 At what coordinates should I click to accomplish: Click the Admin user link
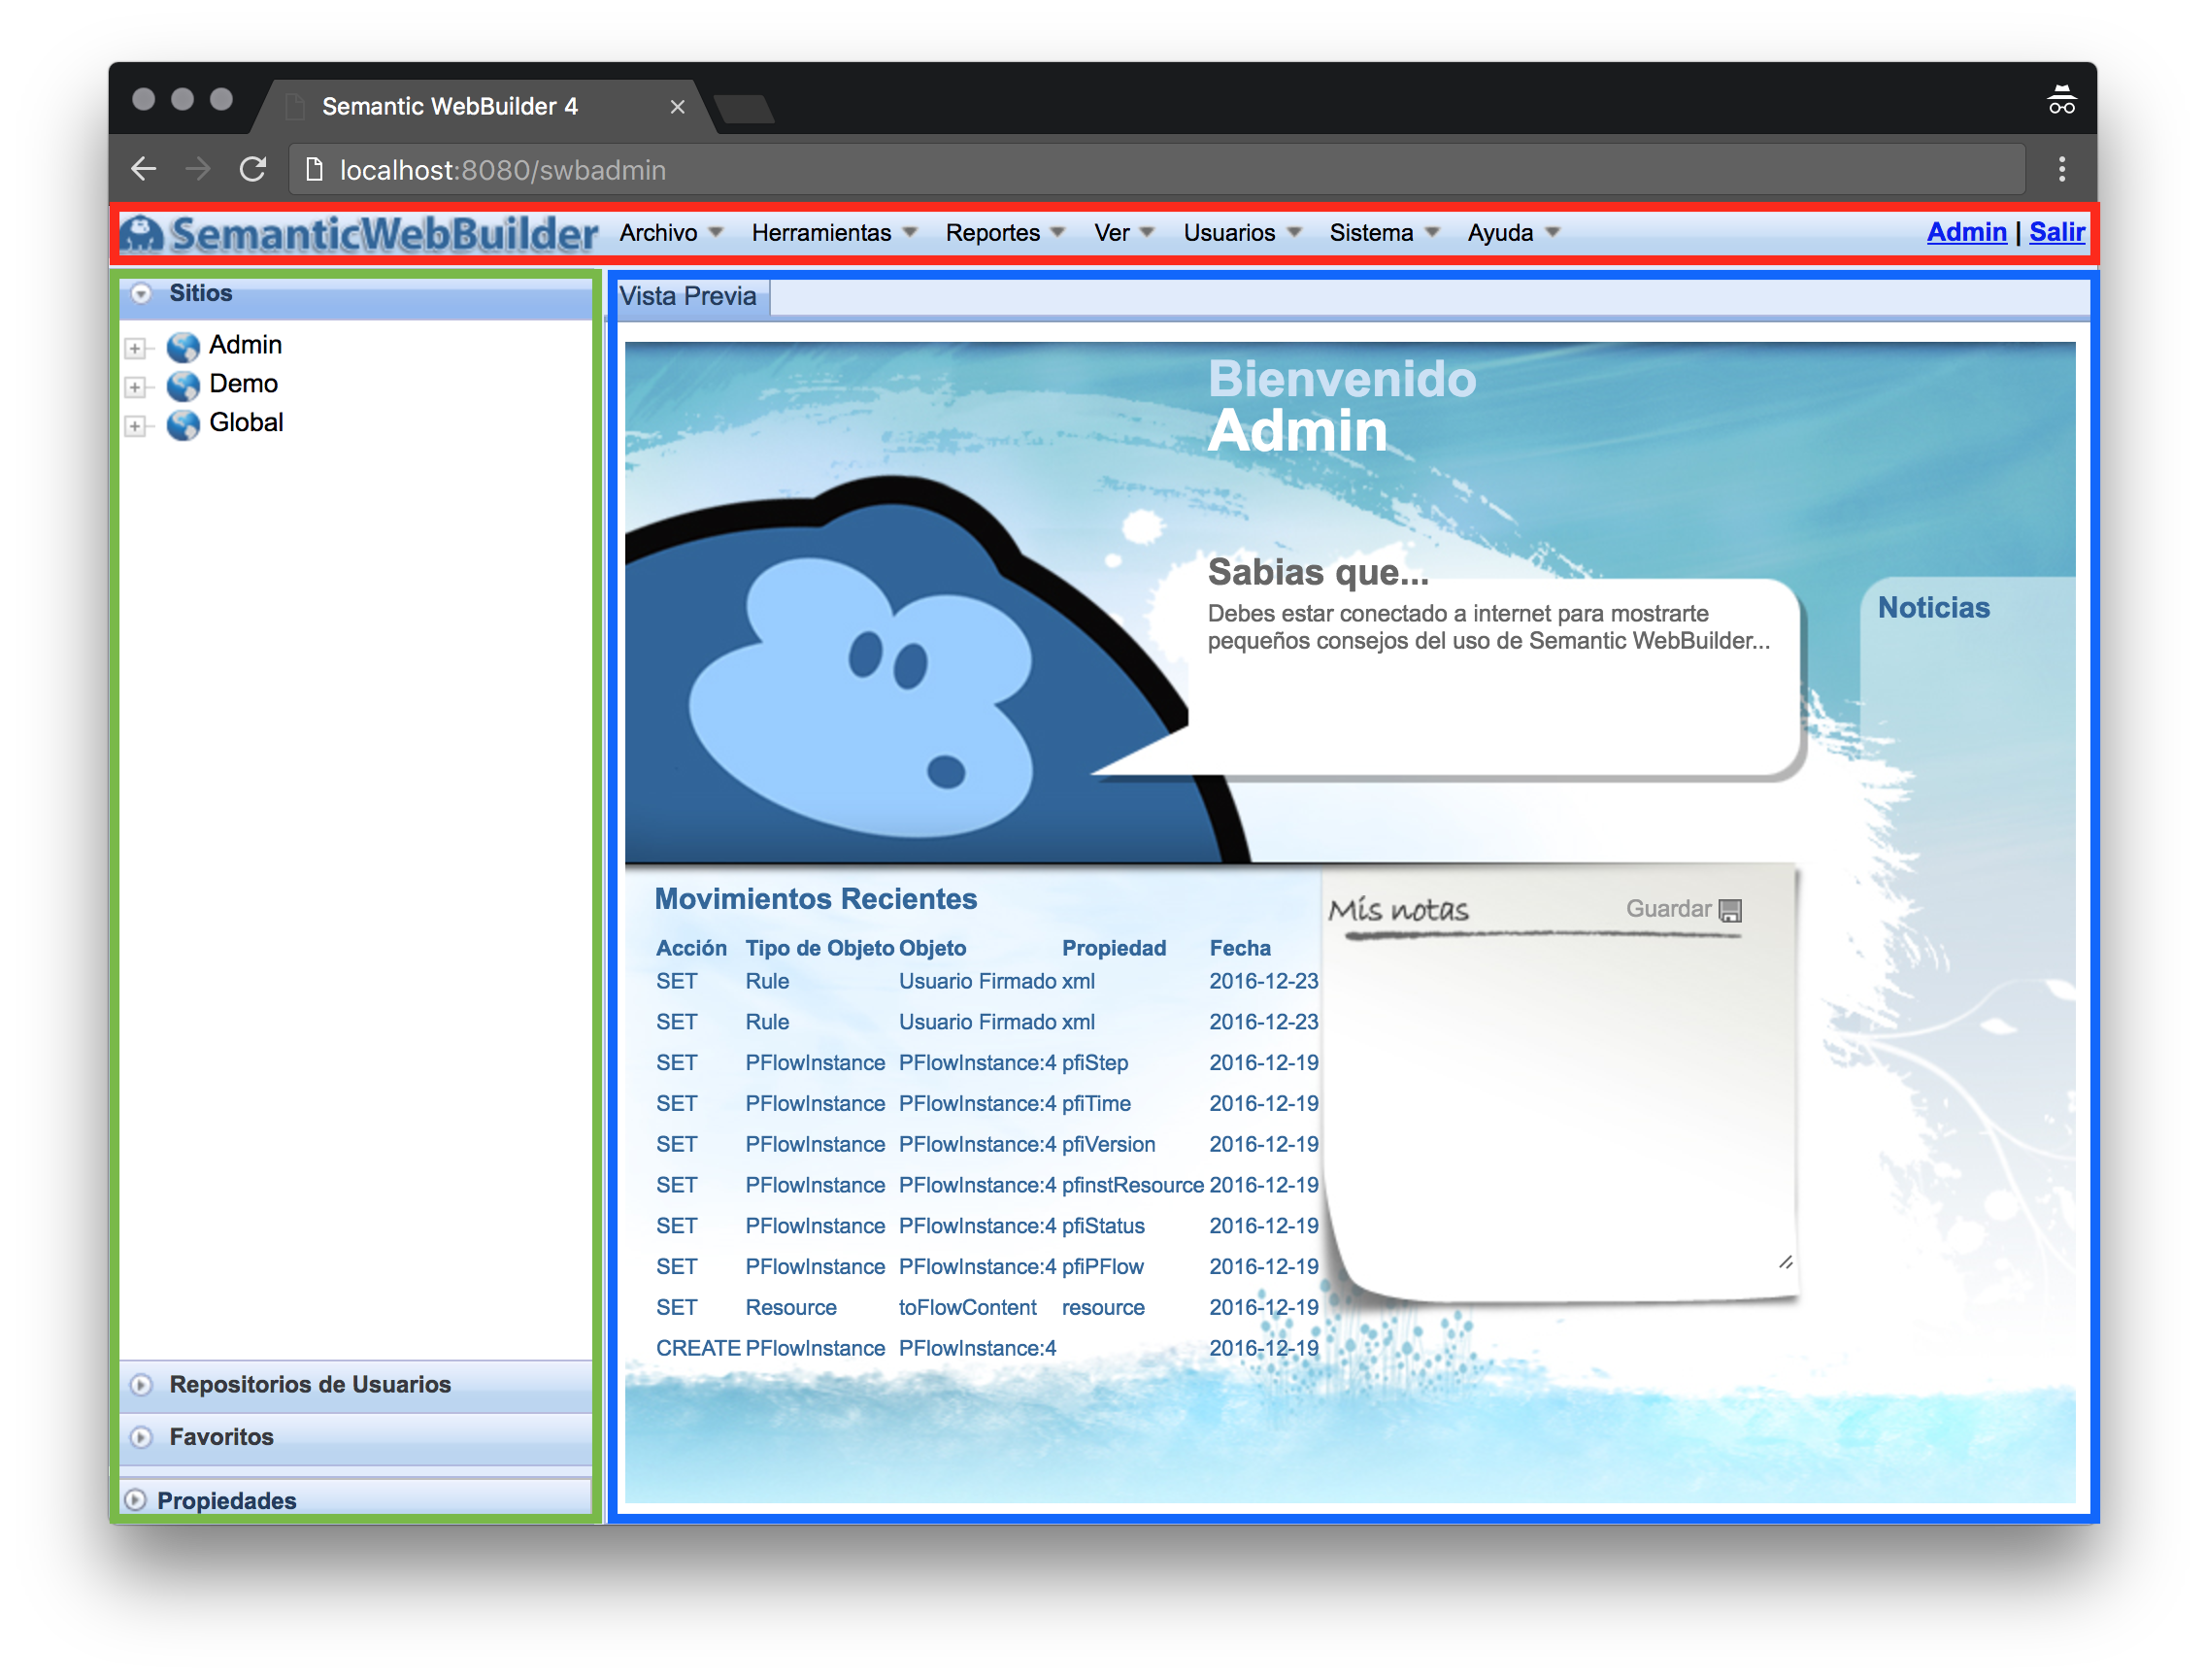pos(1966,232)
